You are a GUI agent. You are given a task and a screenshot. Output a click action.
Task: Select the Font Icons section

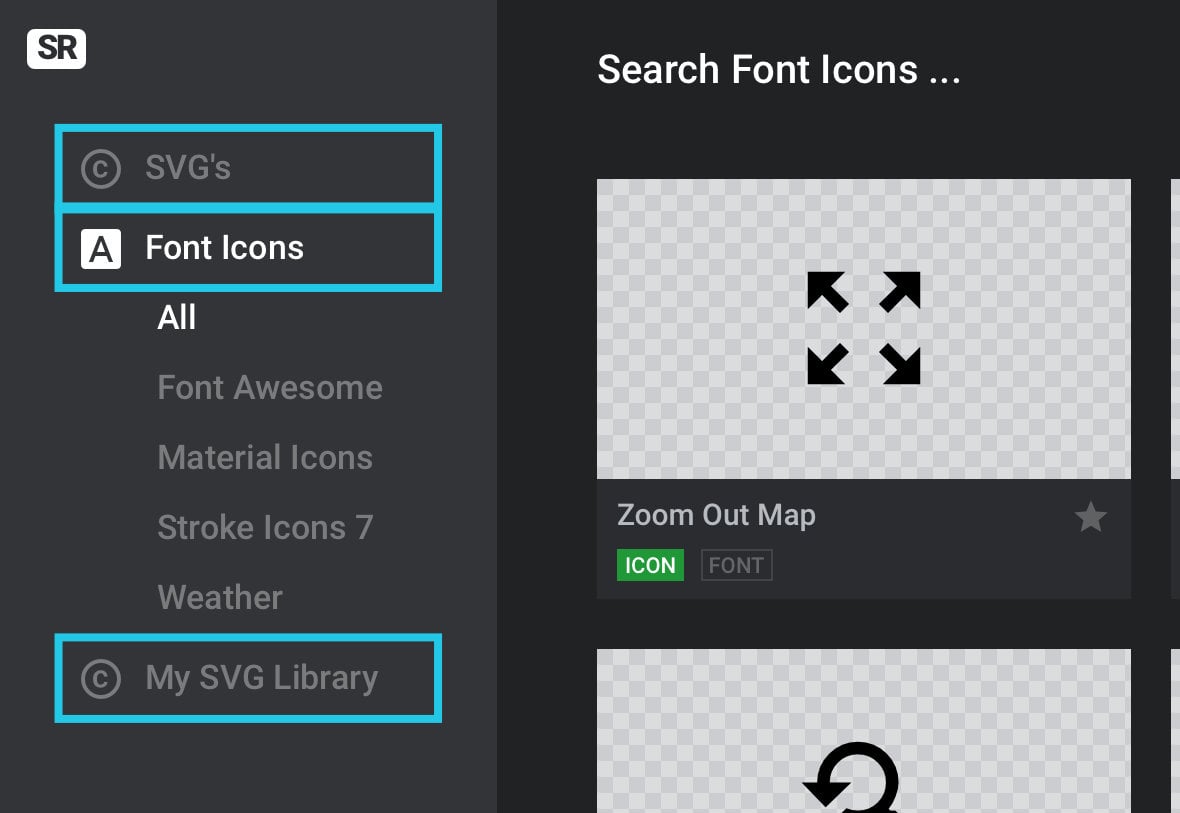point(248,248)
